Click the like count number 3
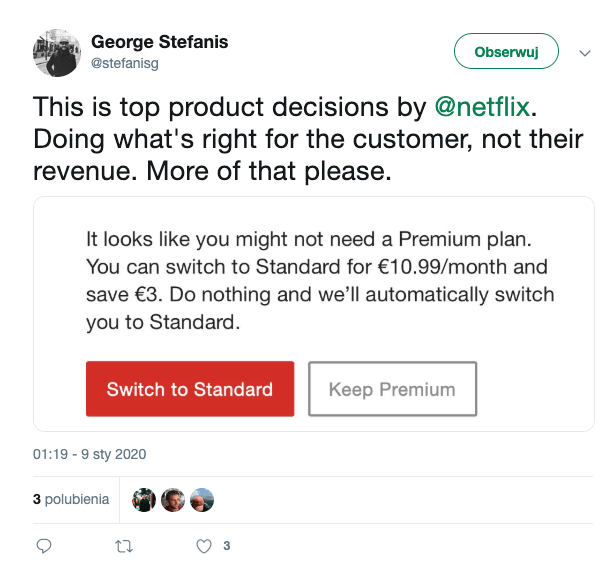 coord(227,546)
